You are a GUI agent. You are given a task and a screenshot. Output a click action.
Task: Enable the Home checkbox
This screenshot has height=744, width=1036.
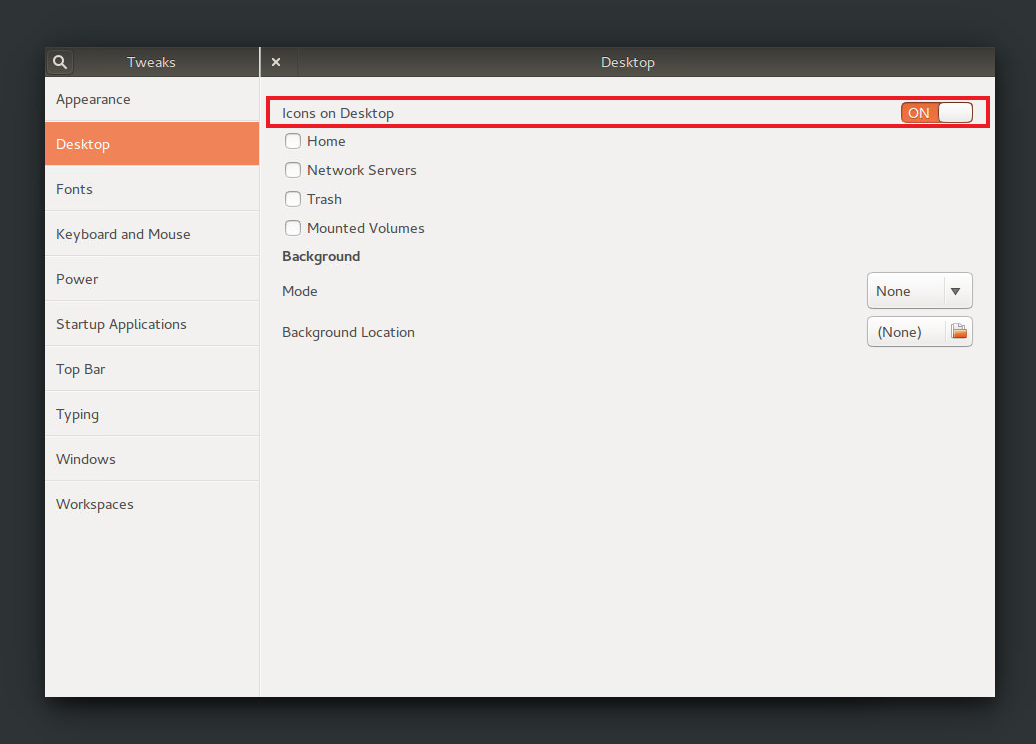(293, 141)
